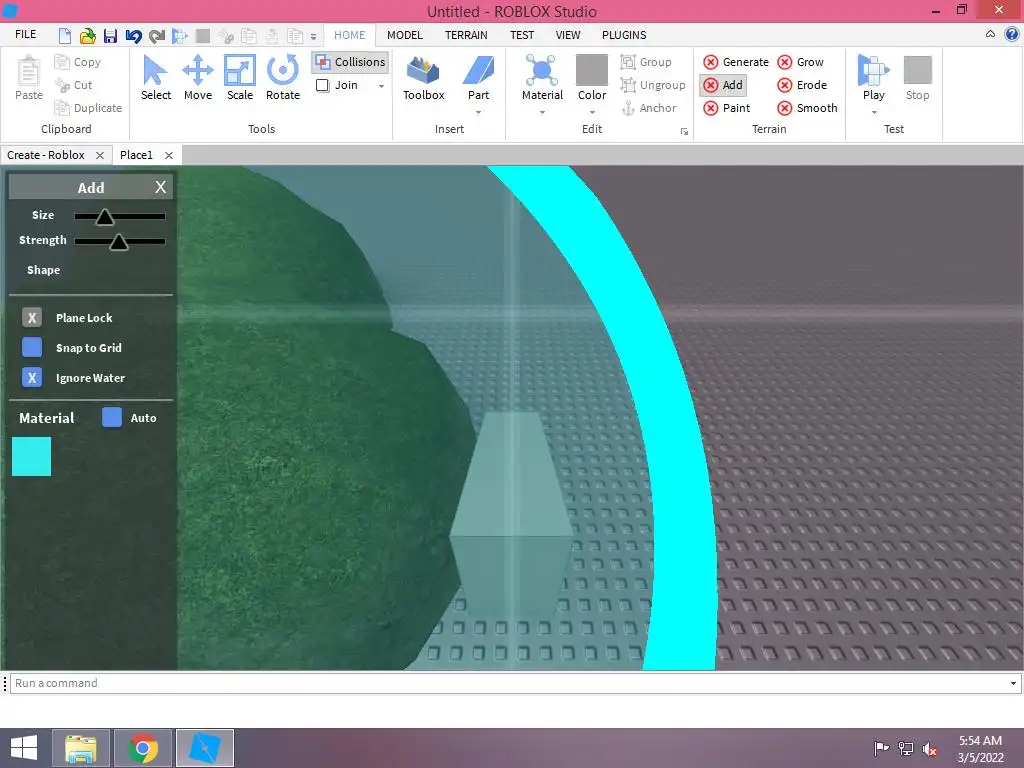Switch to the MODEL tab
Image resolution: width=1024 pixels, height=768 pixels.
point(405,35)
